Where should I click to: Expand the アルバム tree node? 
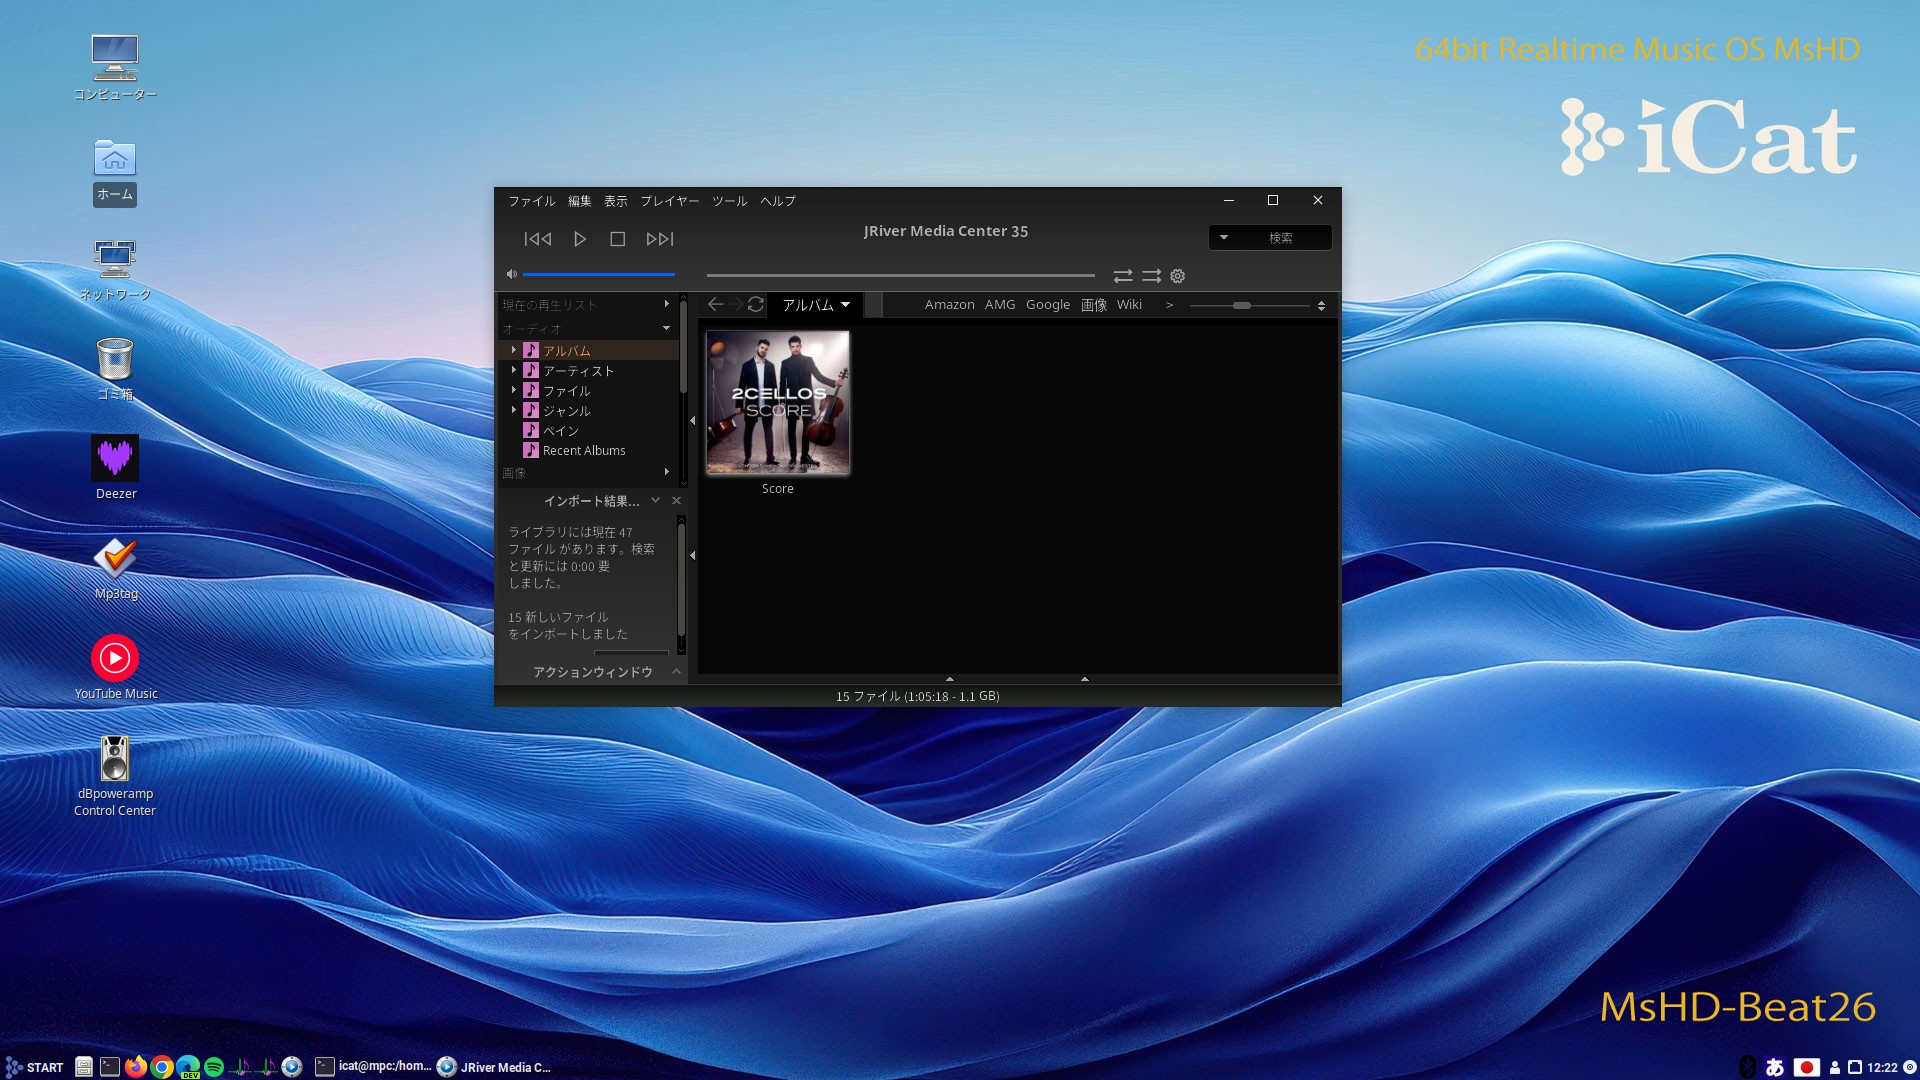click(x=514, y=350)
